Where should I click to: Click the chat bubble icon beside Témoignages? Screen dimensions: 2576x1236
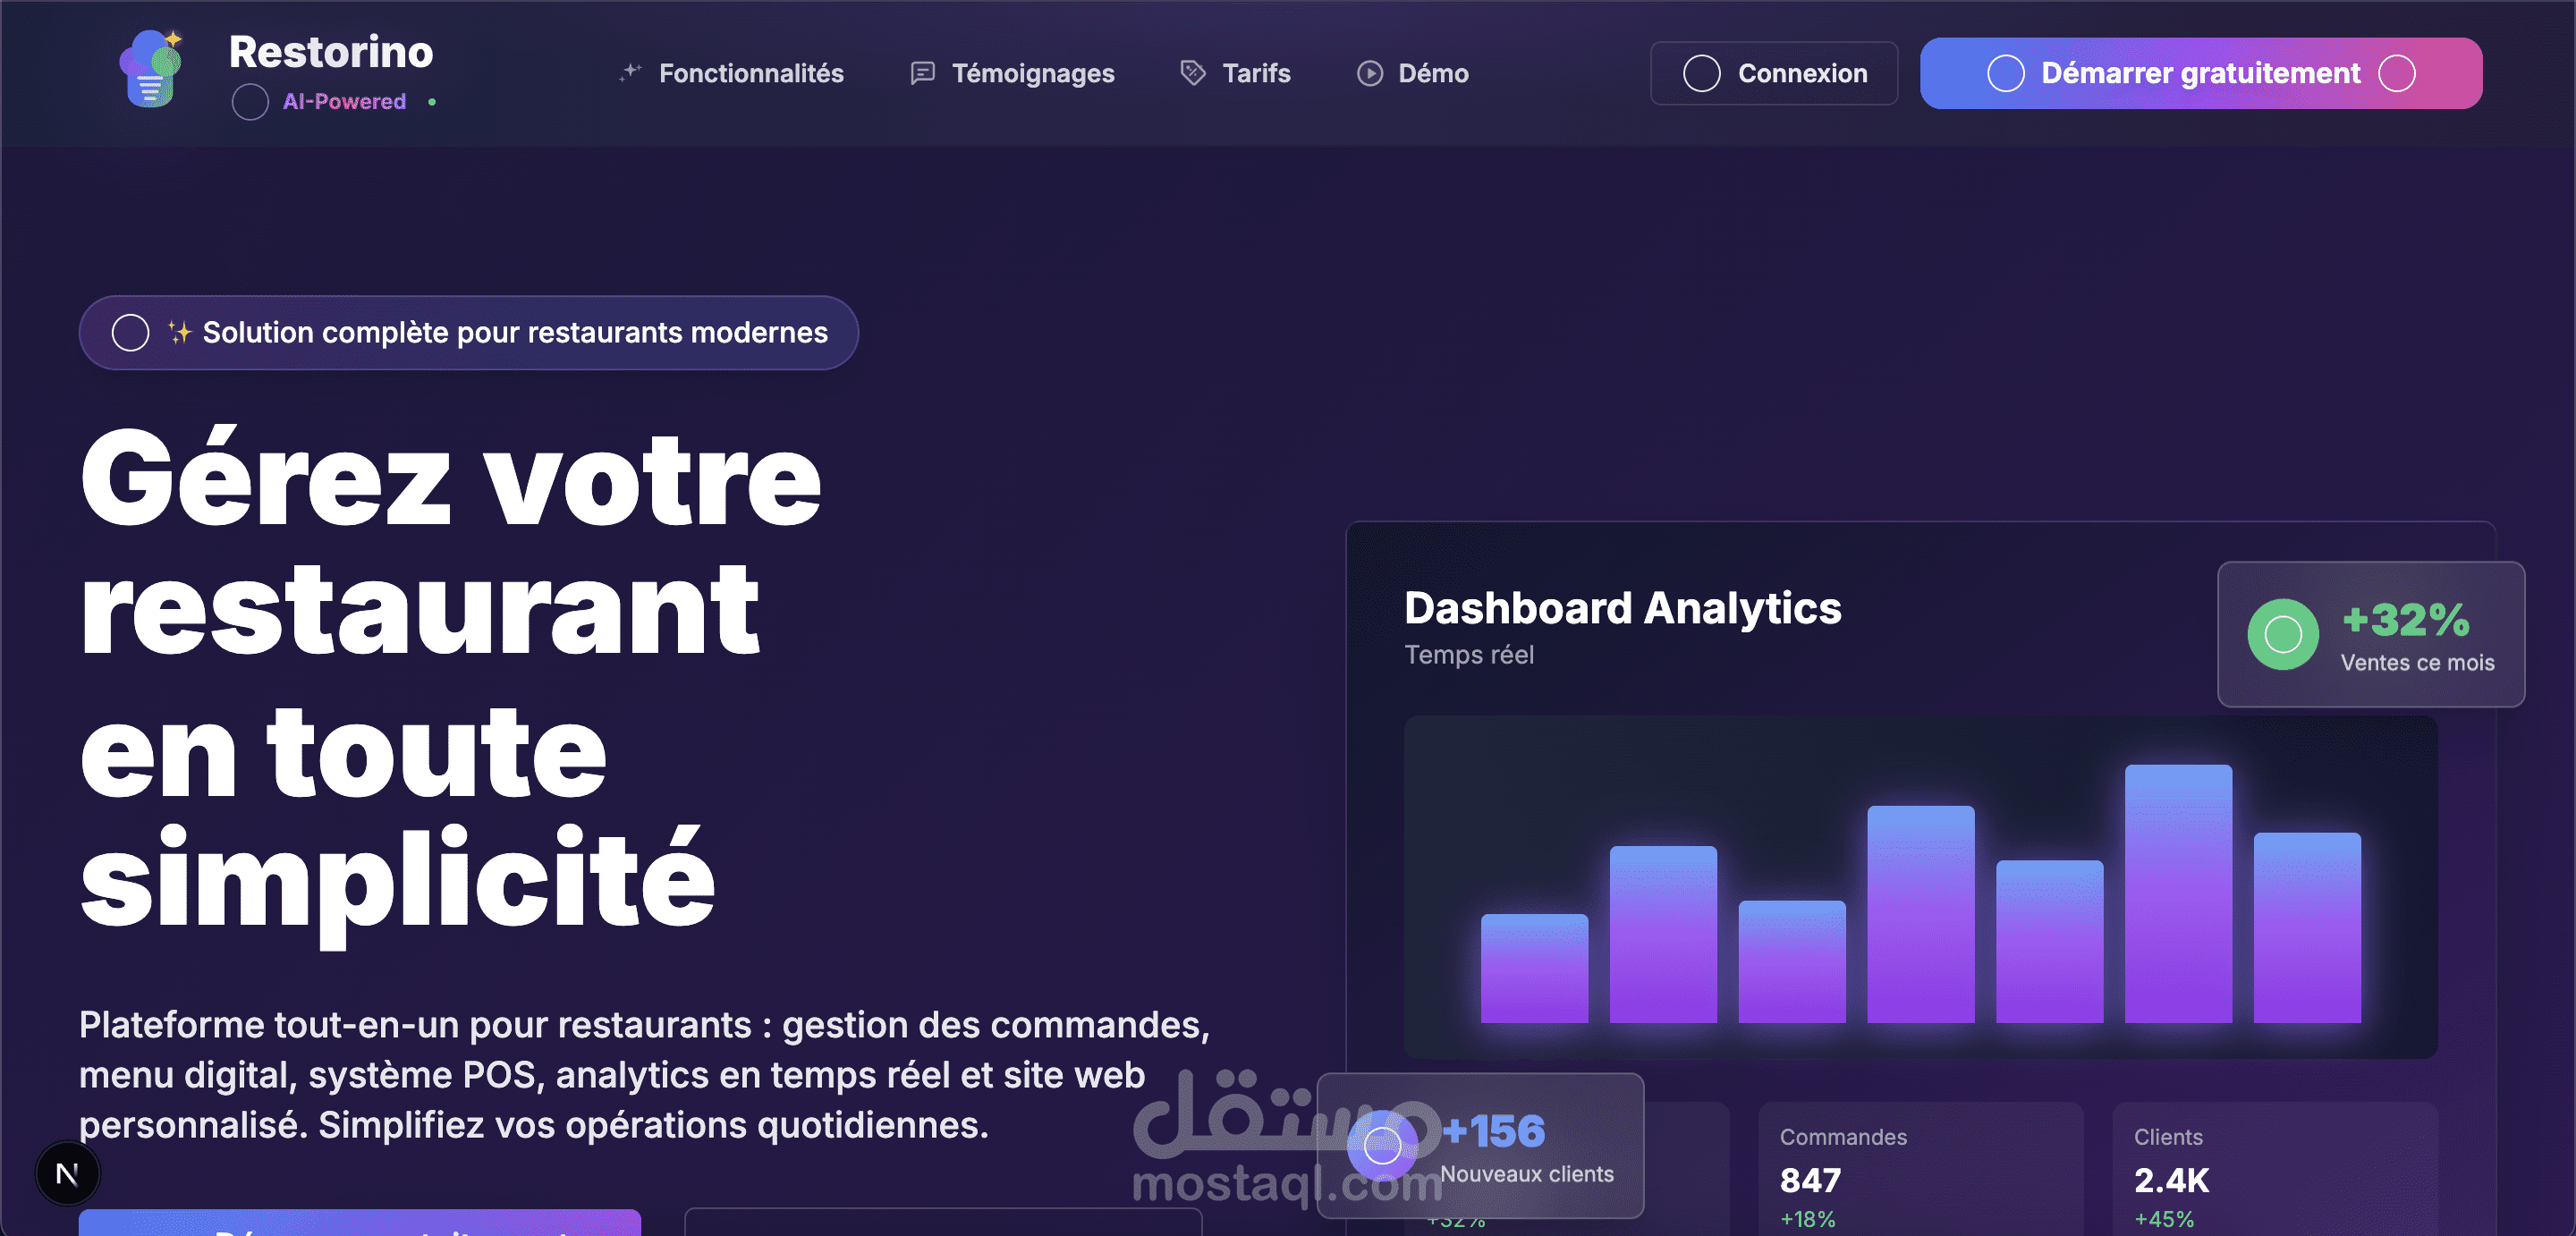pyautogui.click(x=922, y=73)
